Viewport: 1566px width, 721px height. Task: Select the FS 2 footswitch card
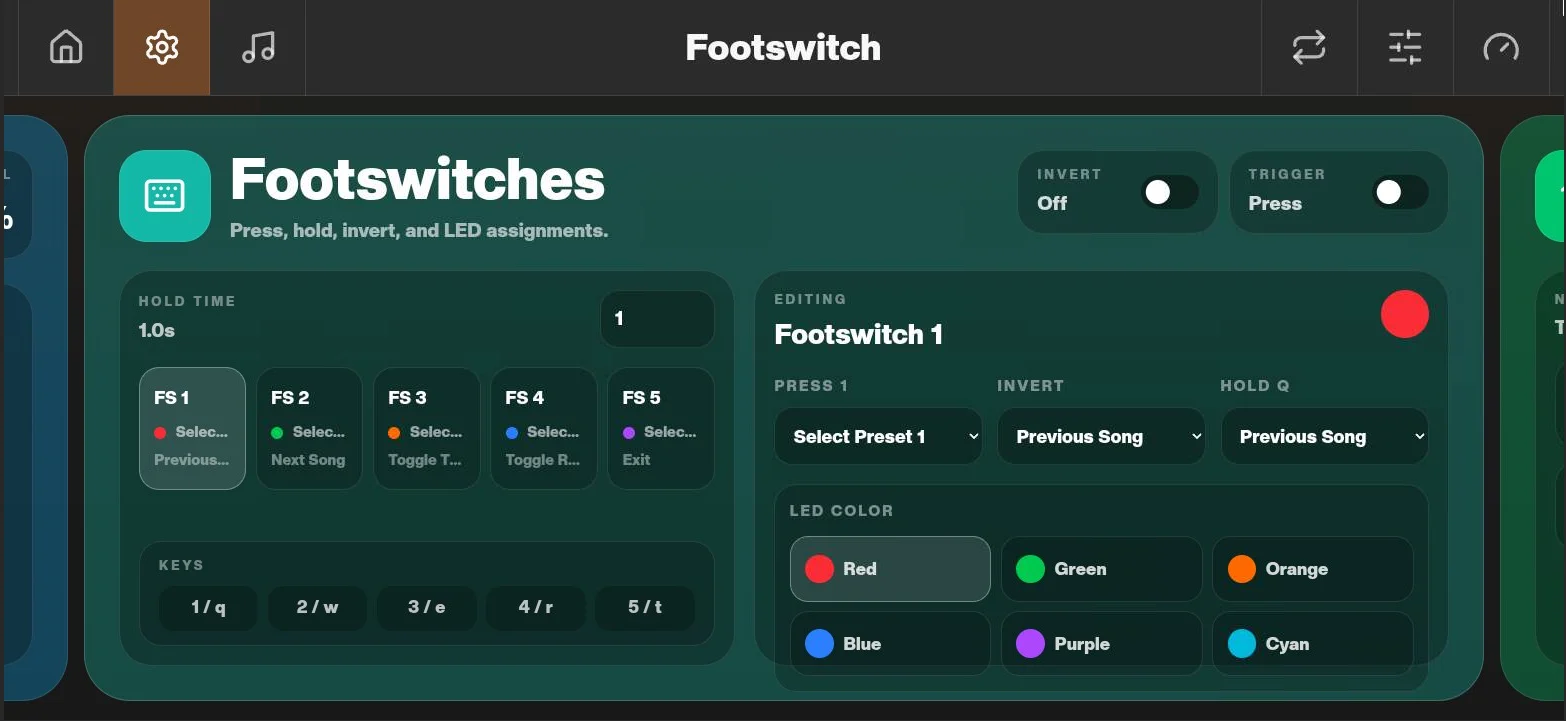[x=309, y=428]
